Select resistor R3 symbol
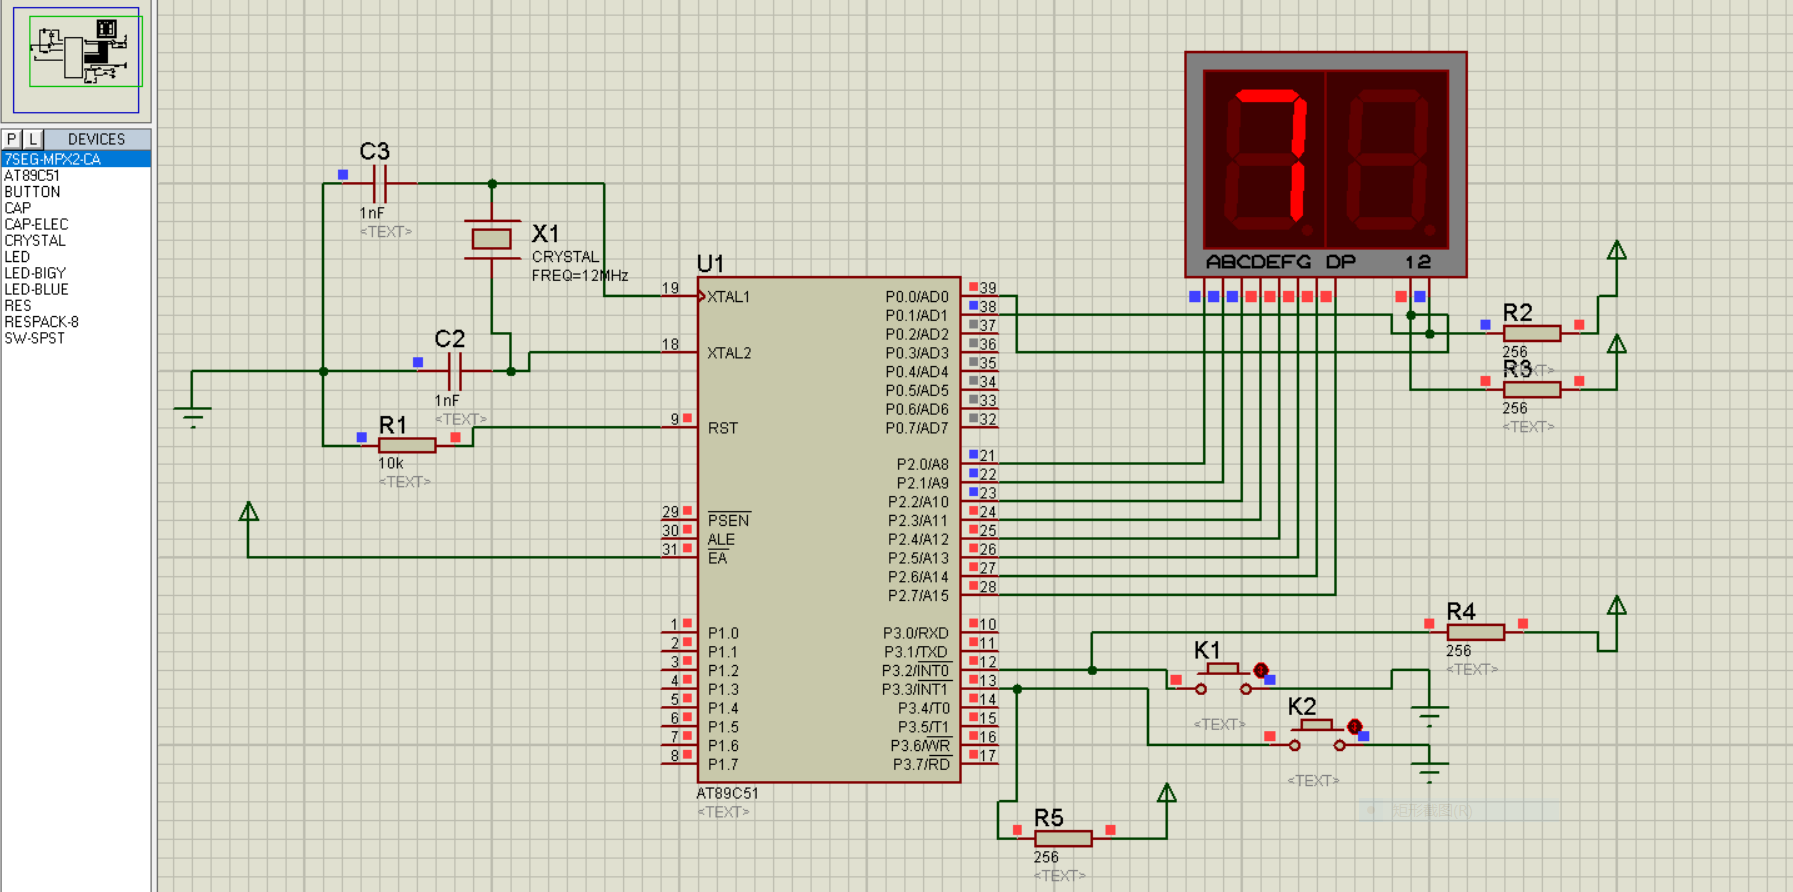 (x=1532, y=390)
